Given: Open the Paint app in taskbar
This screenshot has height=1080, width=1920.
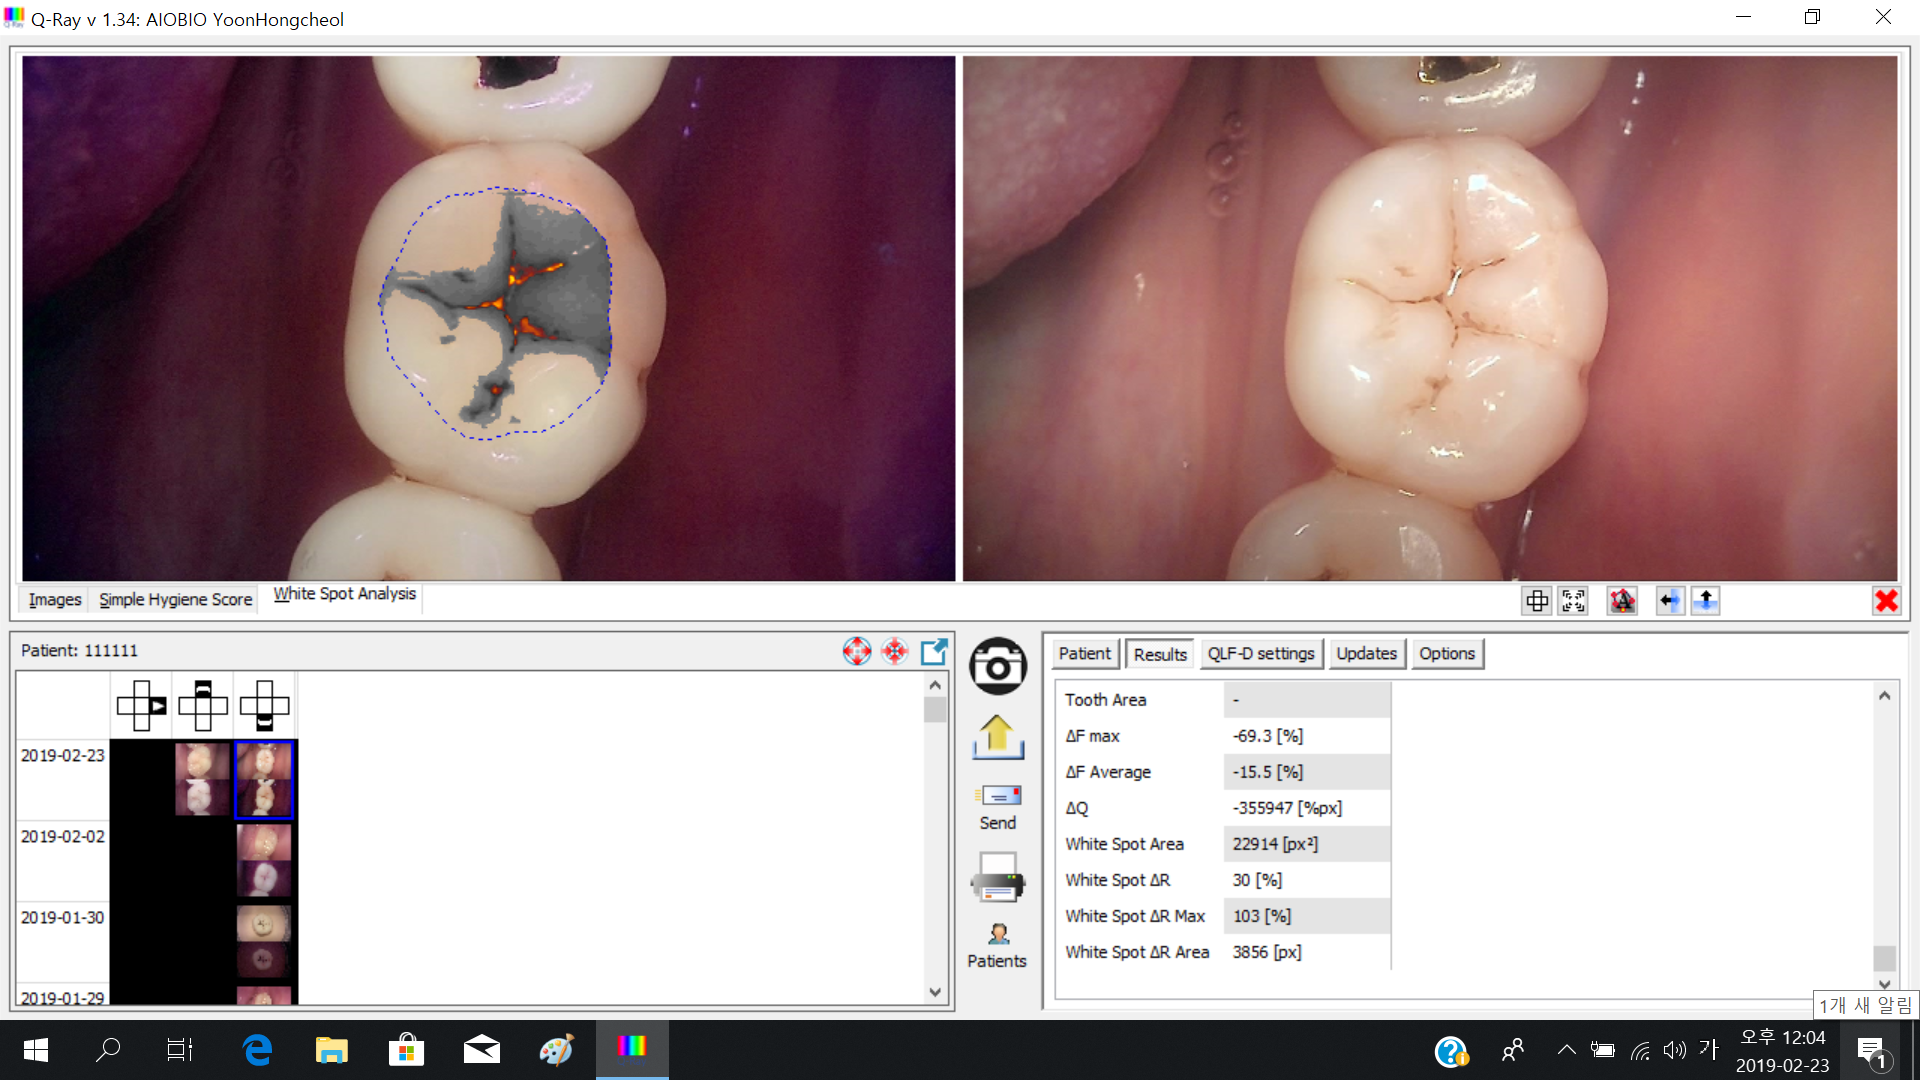Looking at the screenshot, I should pos(556,1050).
